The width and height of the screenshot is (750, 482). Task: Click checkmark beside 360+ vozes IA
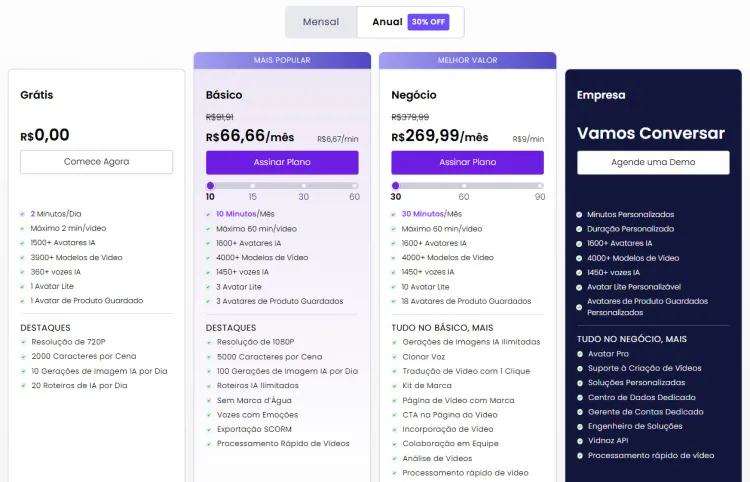pyautogui.click(x=22, y=272)
